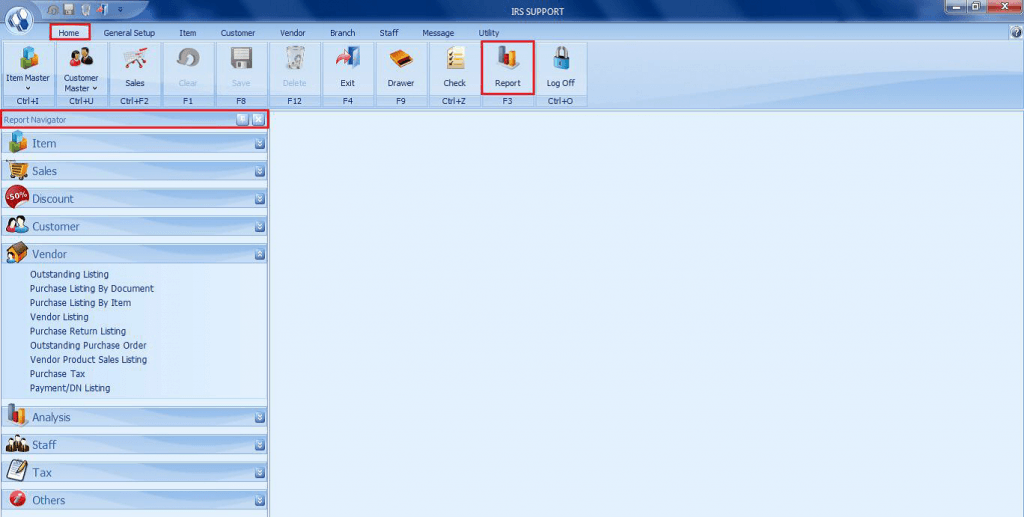The width and height of the screenshot is (1024, 517).
Task: Open the Utility ribbon tab
Action: coord(488,33)
